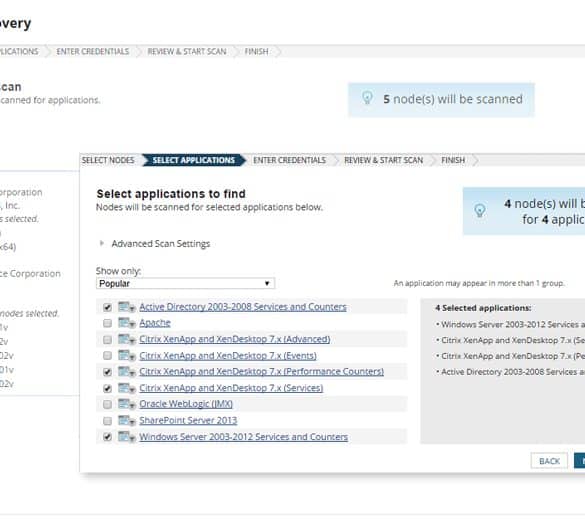Viewport: 585px width, 531px height.
Task: Click the Back button
Action: (x=549, y=461)
